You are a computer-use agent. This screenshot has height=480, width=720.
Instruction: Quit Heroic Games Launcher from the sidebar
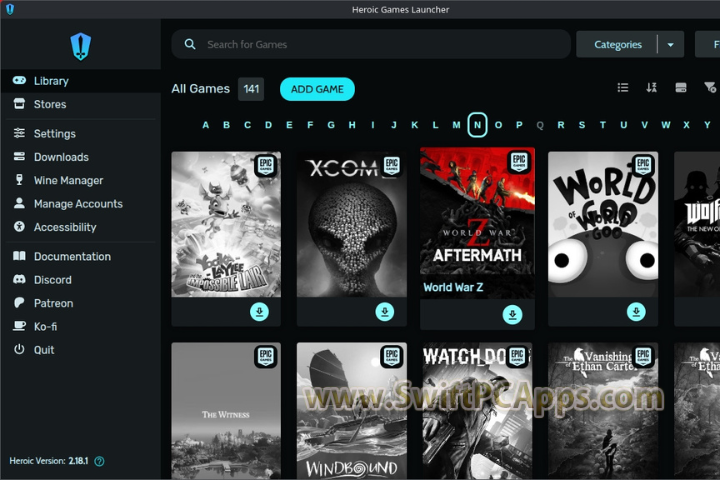click(80, 350)
